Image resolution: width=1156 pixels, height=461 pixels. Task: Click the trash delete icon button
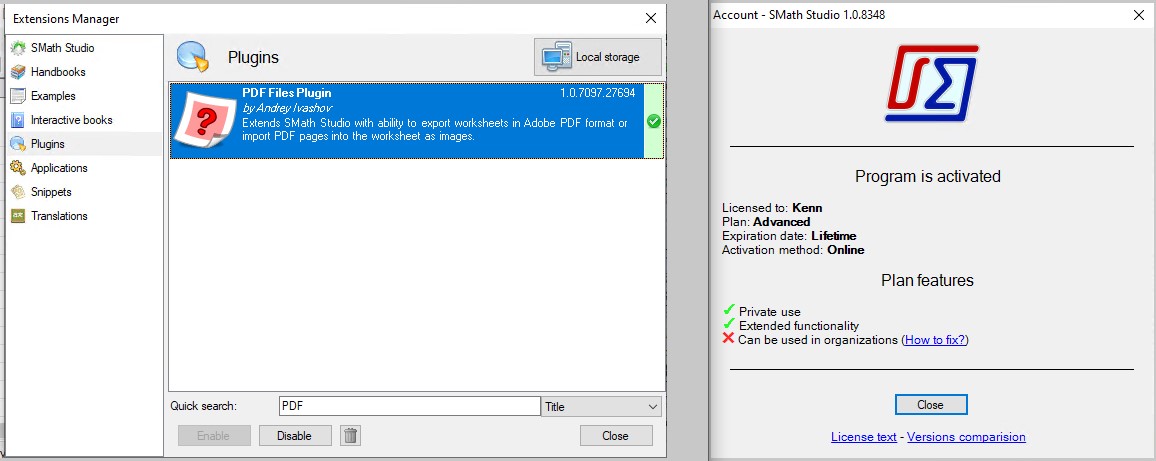pos(350,435)
